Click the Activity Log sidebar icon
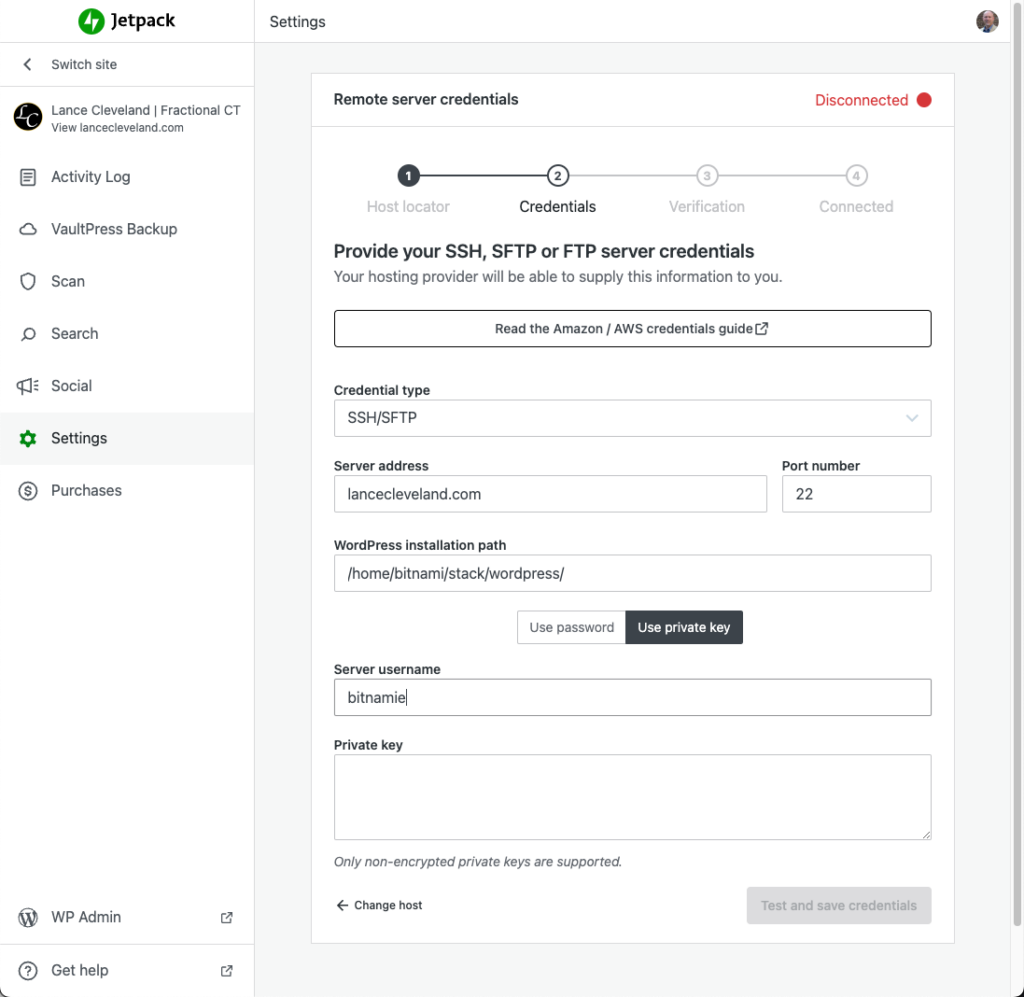Screen dimensions: 1024x997 [x=28, y=177]
